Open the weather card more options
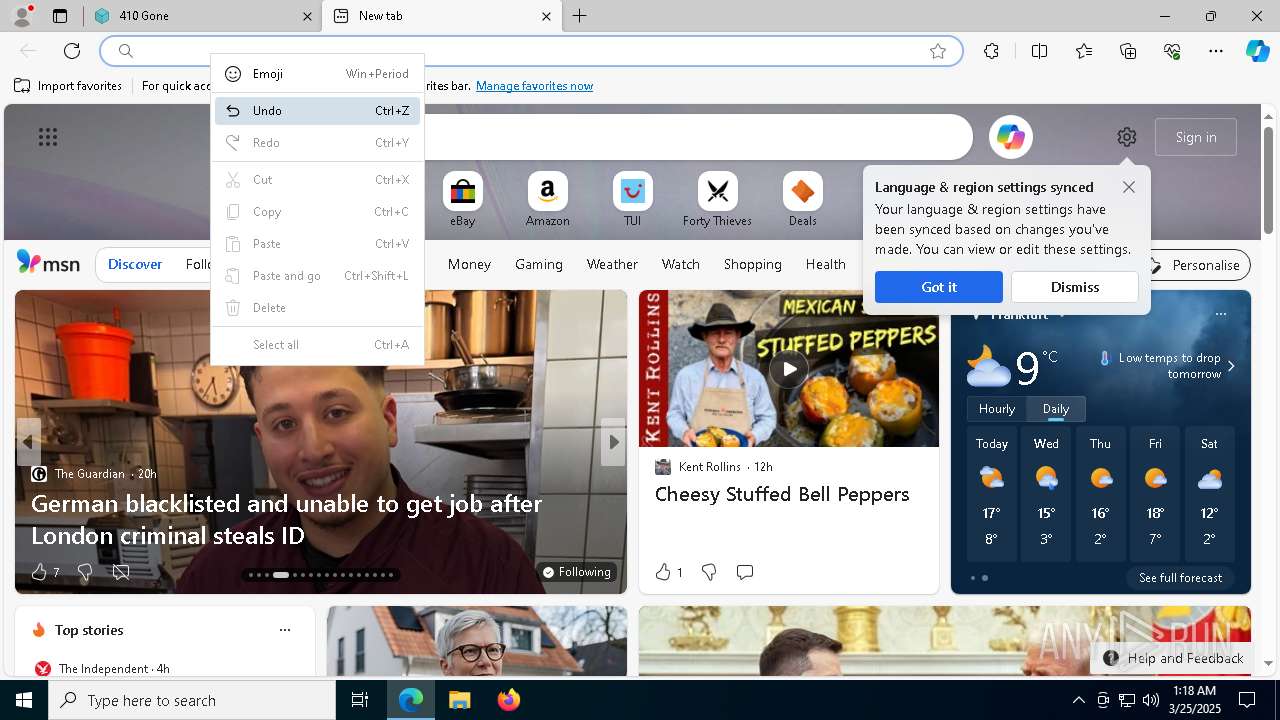The height and width of the screenshot is (720, 1280). (x=1220, y=314)
